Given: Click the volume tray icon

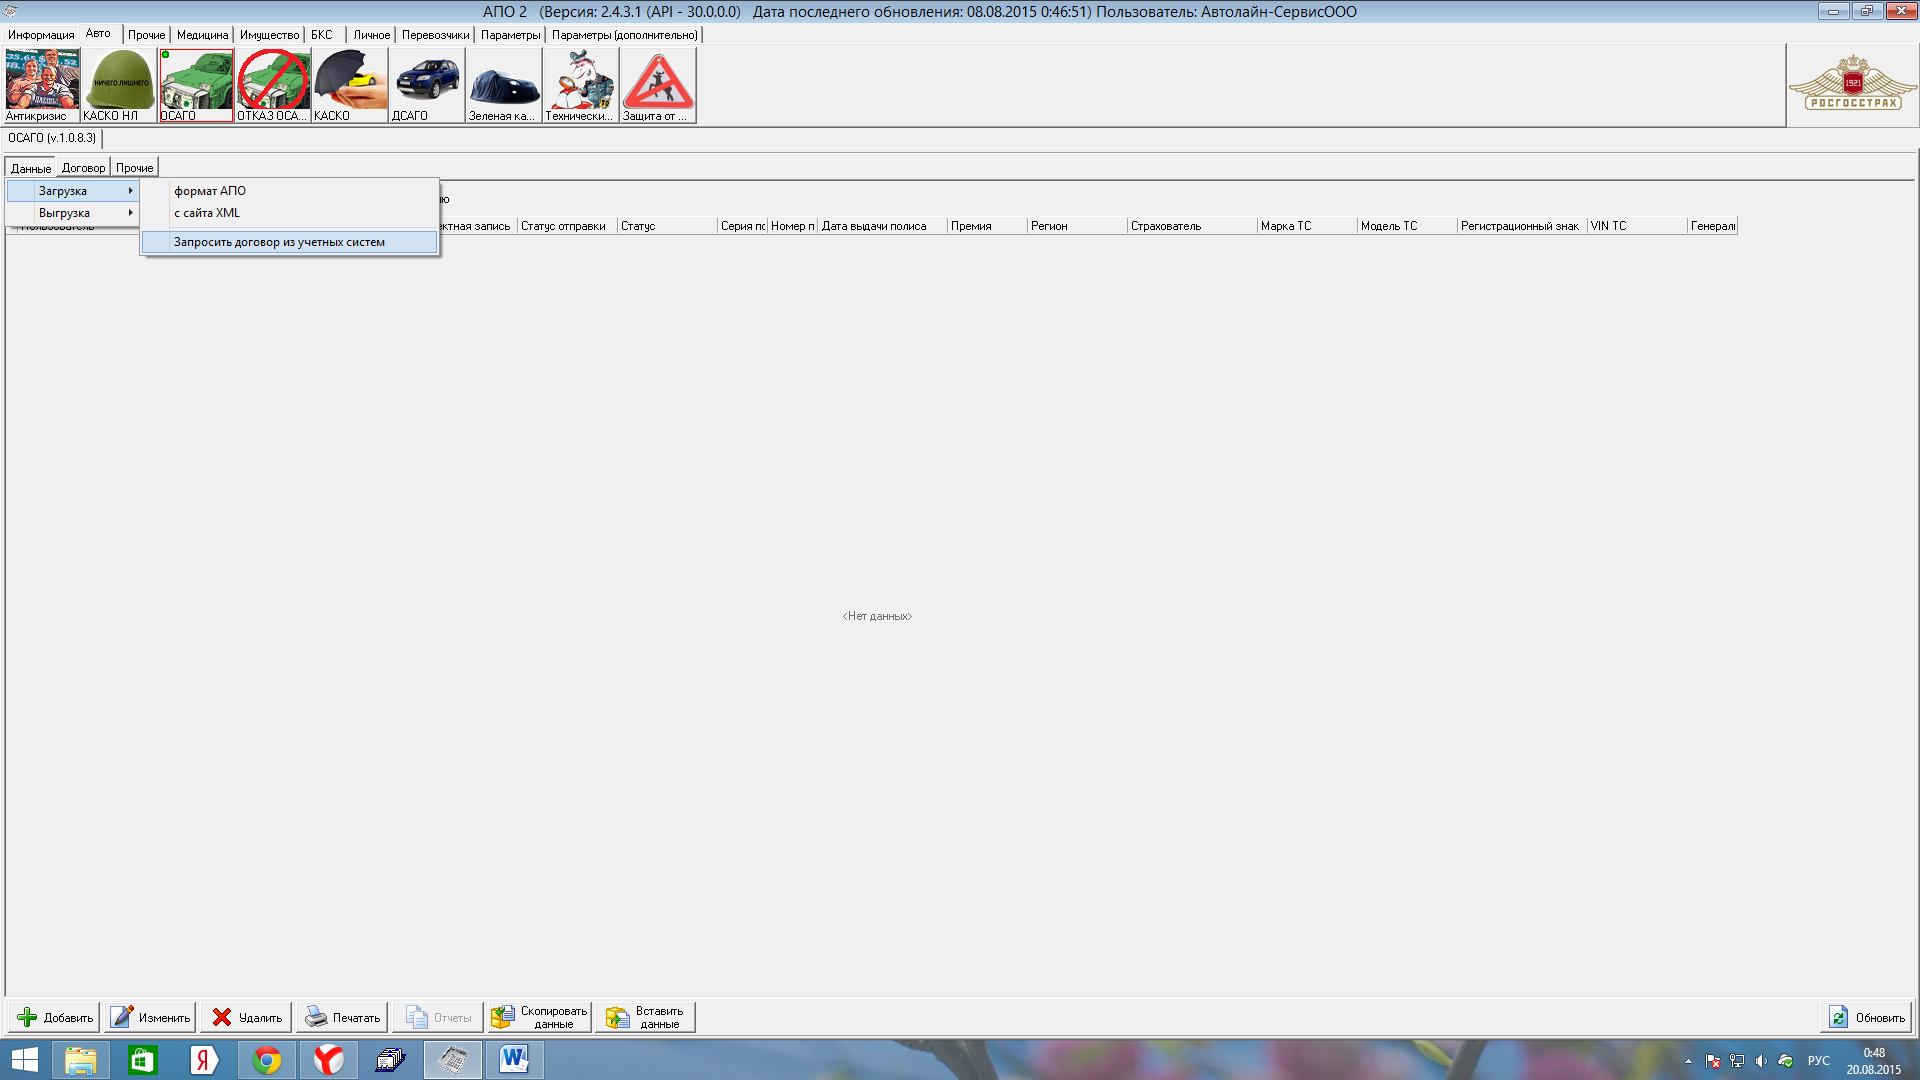Looking at the screenshot, I should pos(1761,1061).
